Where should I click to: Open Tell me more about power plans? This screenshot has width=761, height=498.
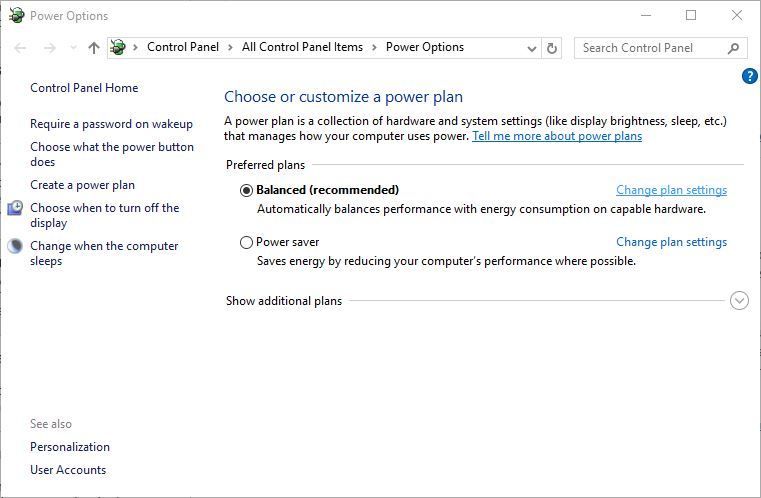(557, 136)
